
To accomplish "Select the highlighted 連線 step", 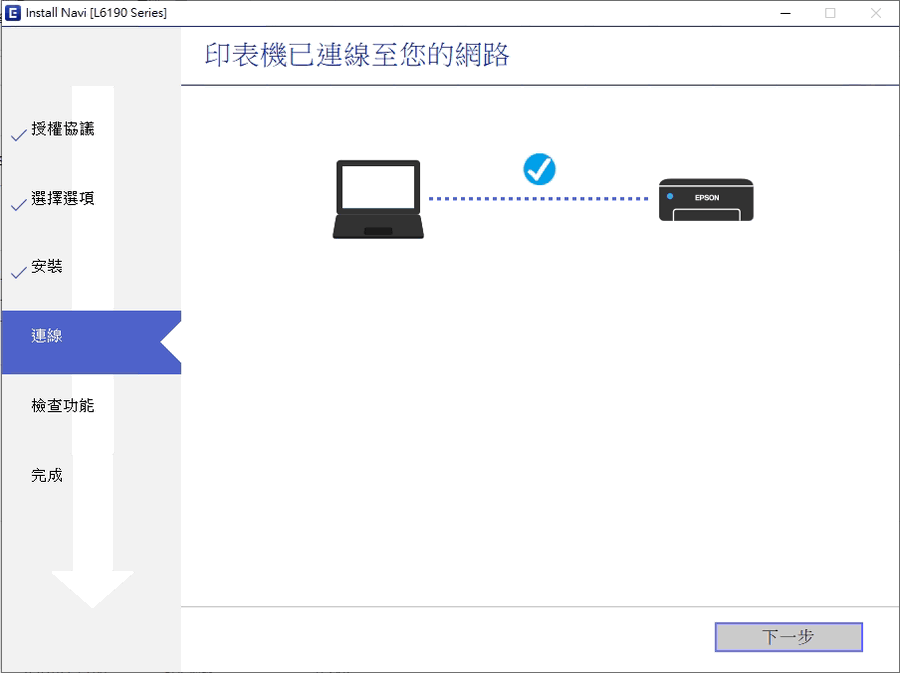I will (x=47, y=337).
